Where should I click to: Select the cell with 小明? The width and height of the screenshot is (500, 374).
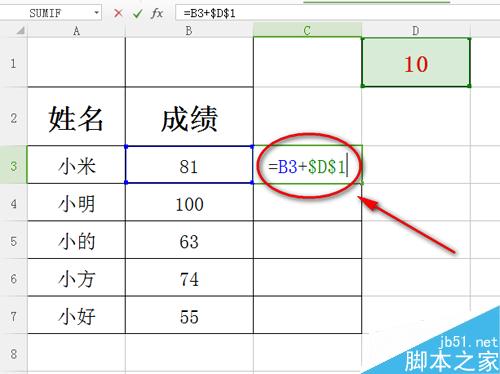coord(76,202)
